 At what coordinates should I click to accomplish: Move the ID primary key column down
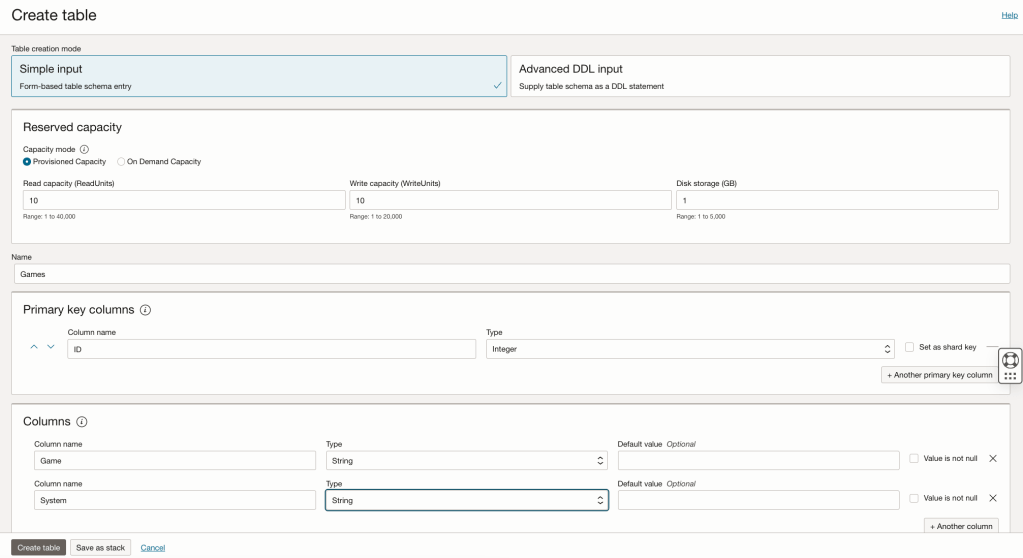(x=51, y=347)
